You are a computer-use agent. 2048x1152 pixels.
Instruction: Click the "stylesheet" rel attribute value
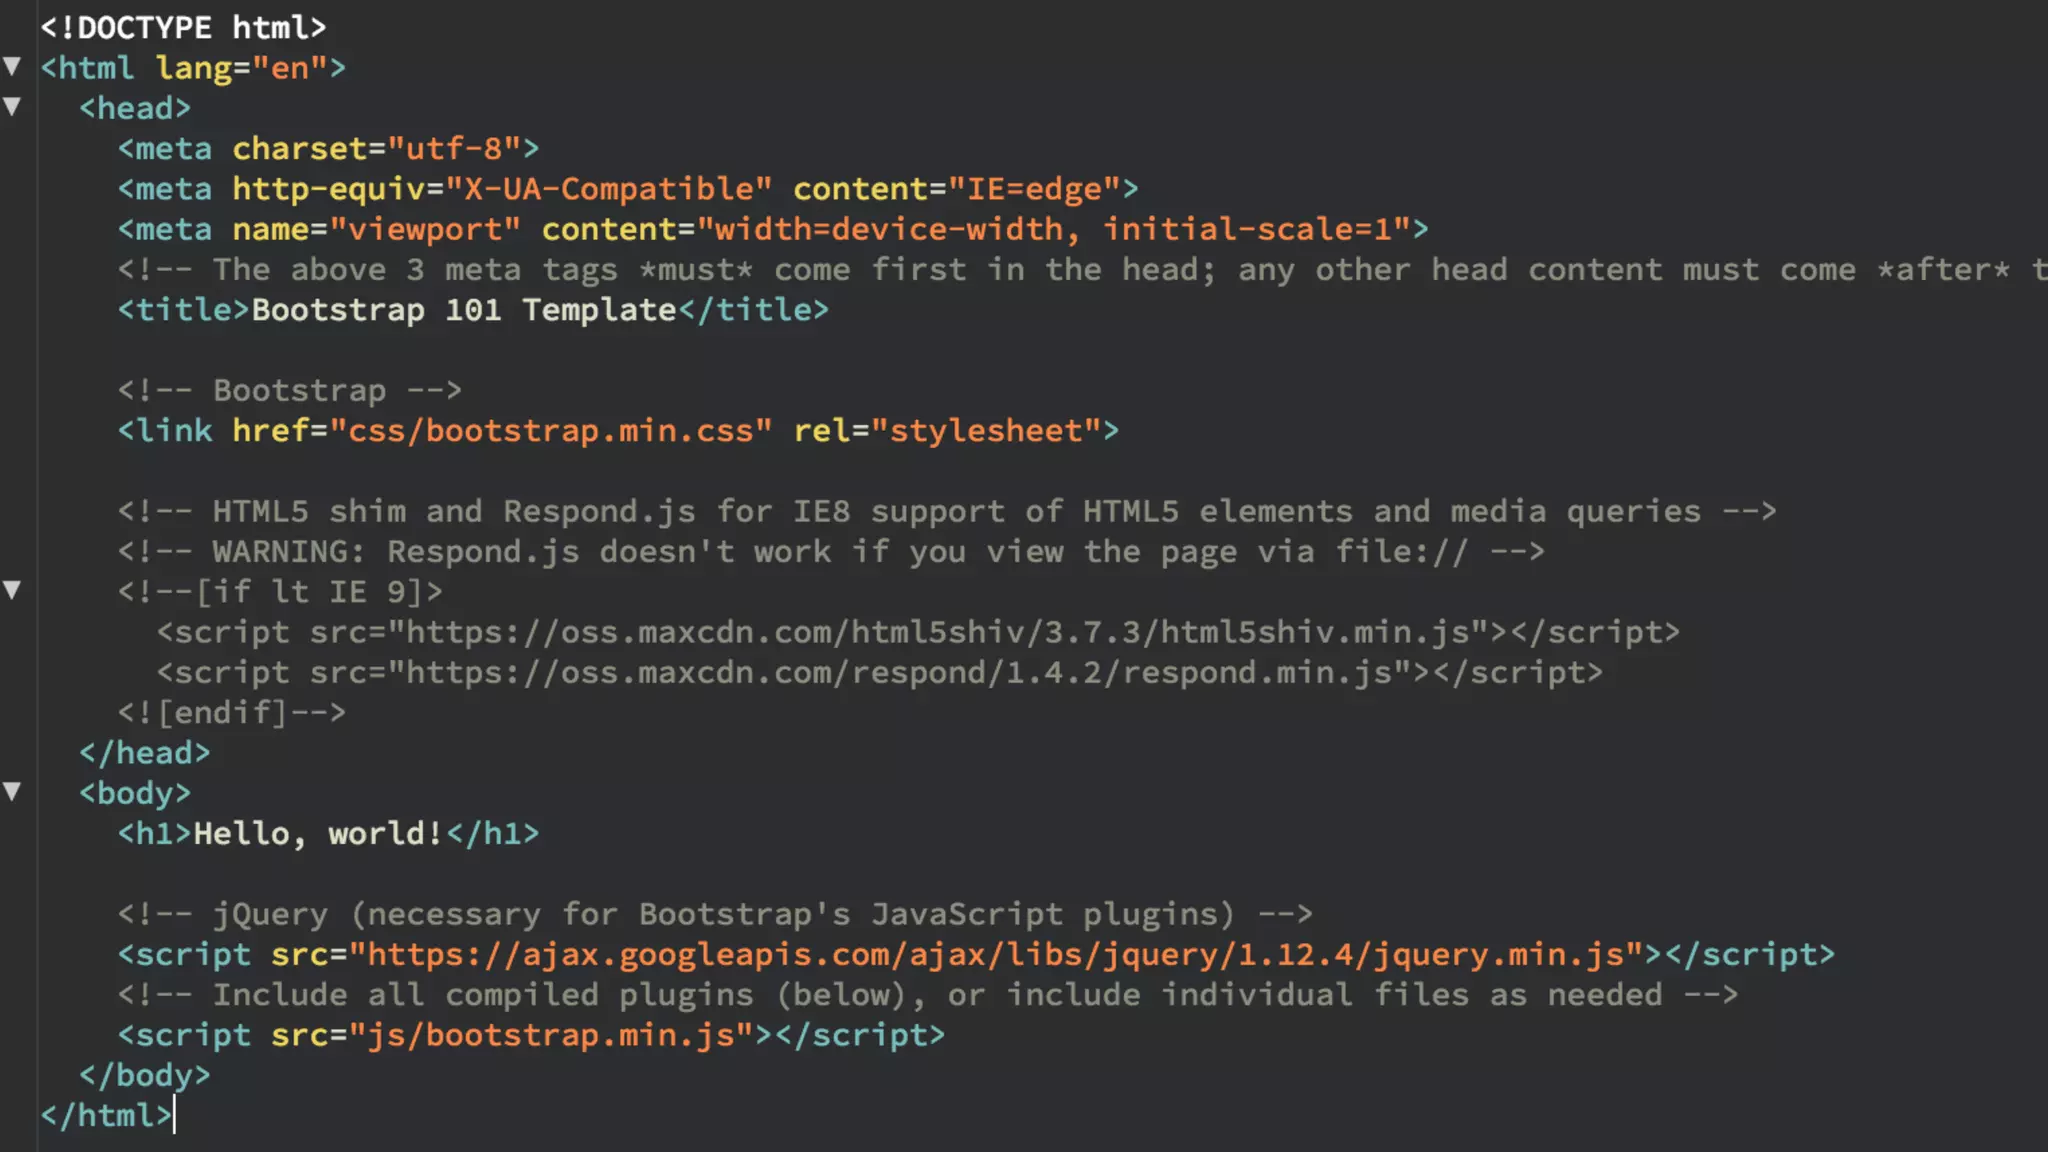(986, 431)
